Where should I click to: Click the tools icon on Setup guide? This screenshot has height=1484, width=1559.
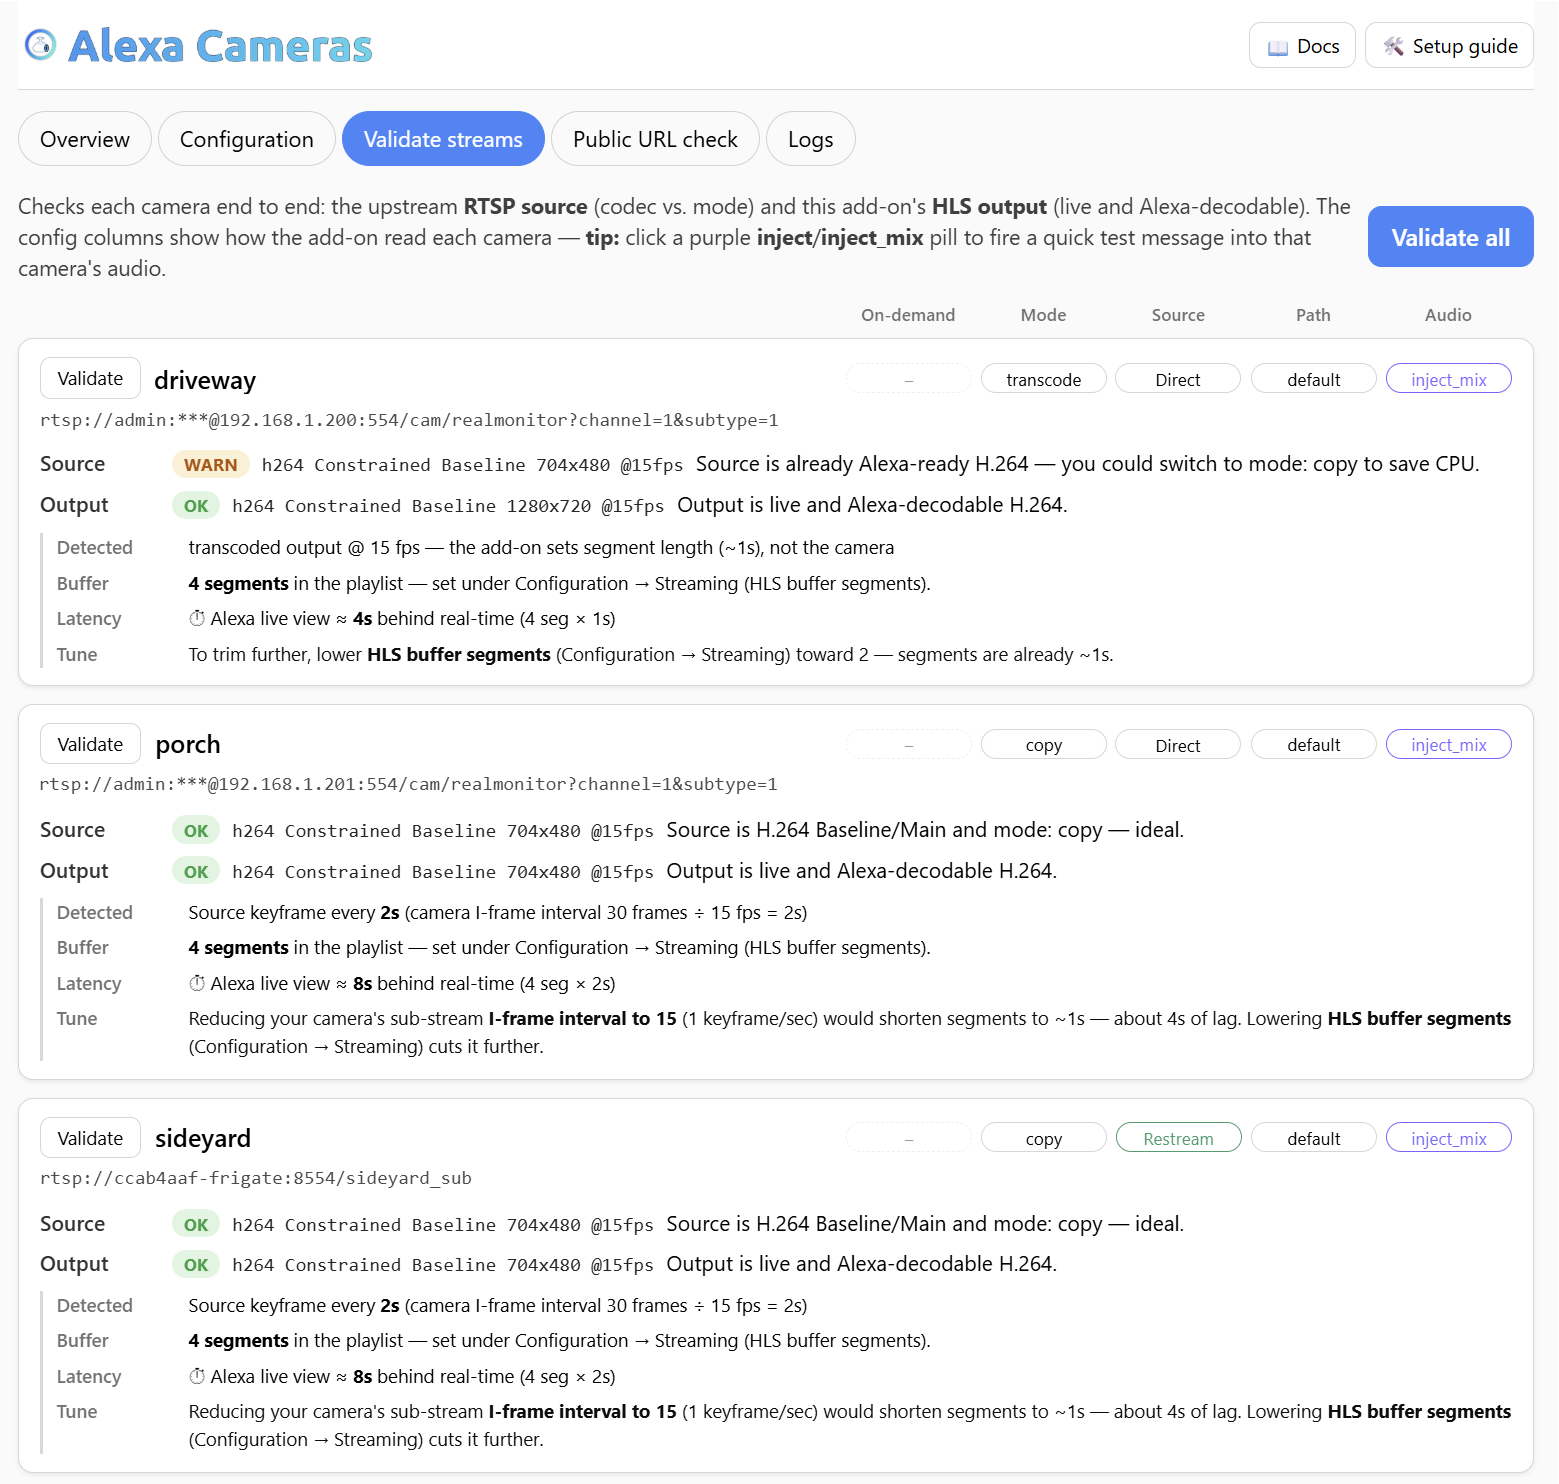1394,46
